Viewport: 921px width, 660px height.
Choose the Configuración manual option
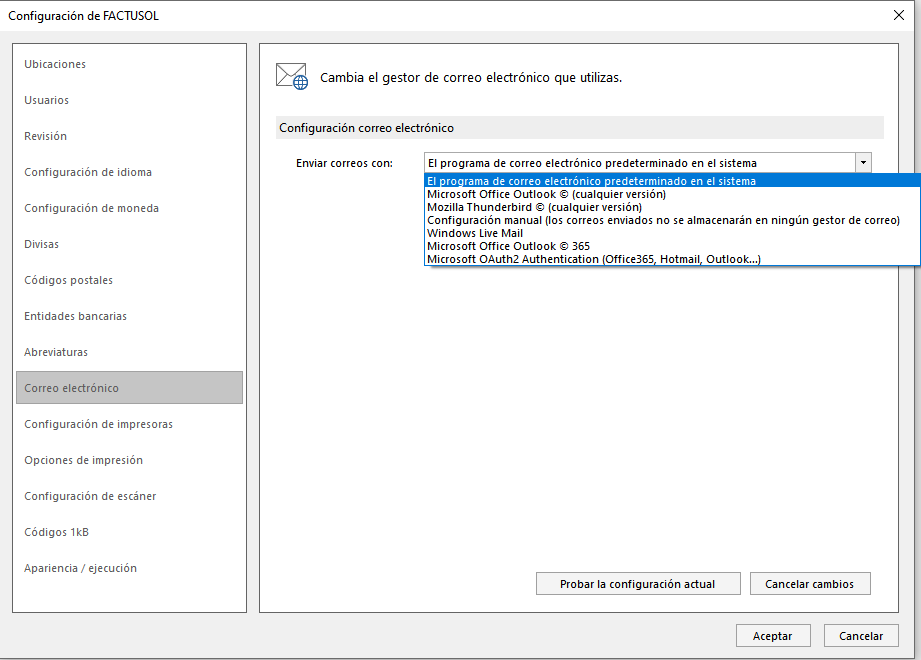(x=672, y=220)
